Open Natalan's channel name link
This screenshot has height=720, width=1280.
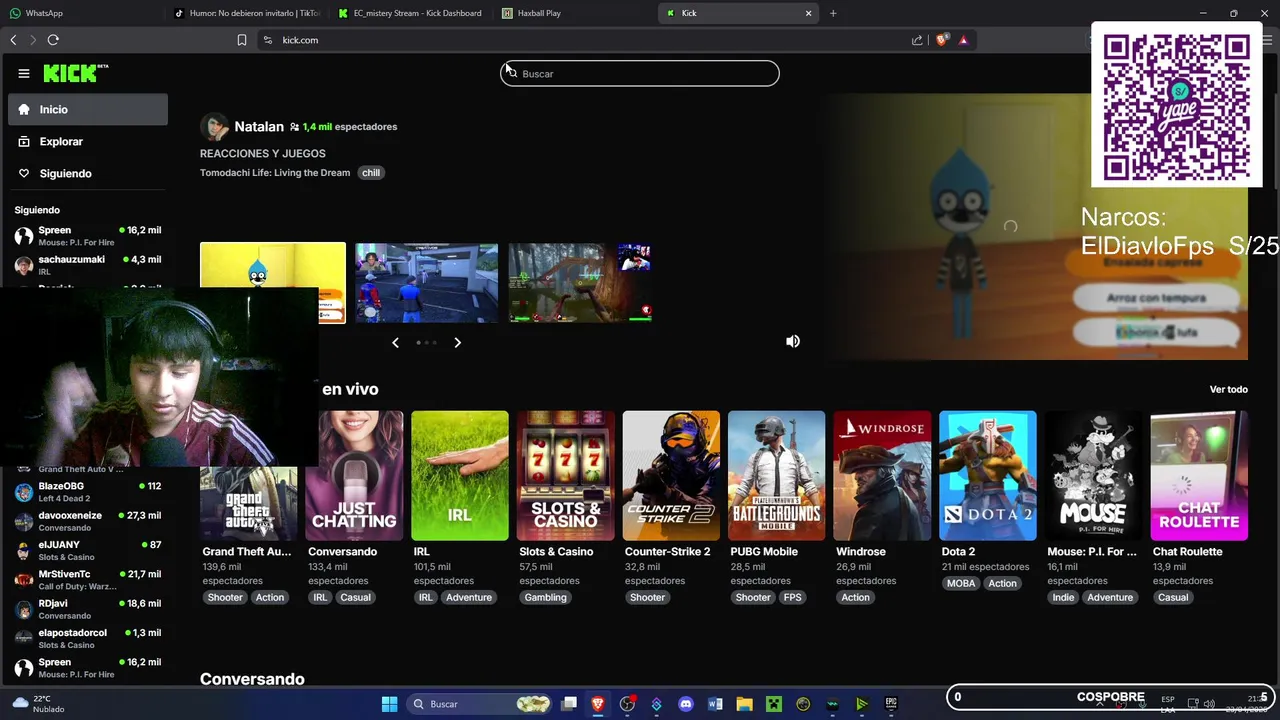259,127
